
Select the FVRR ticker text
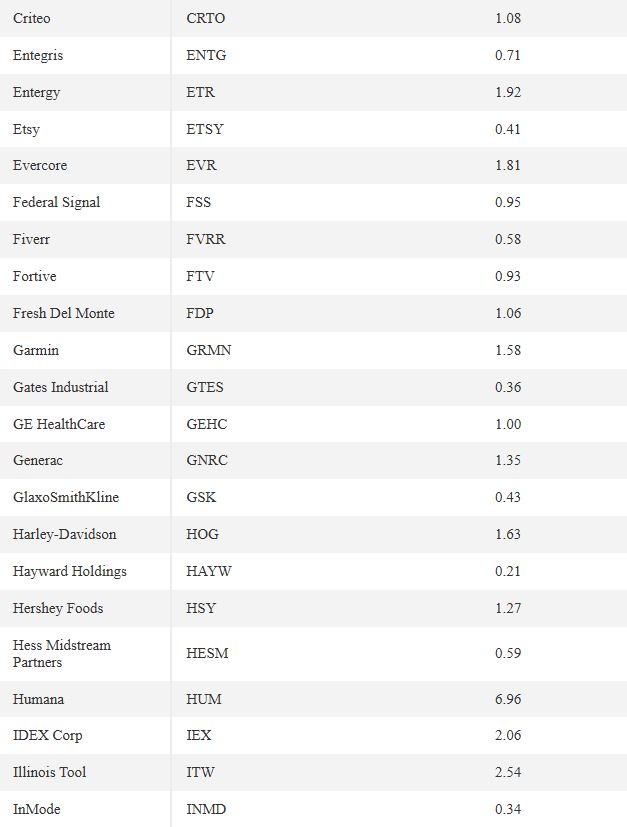pos(206,239)
